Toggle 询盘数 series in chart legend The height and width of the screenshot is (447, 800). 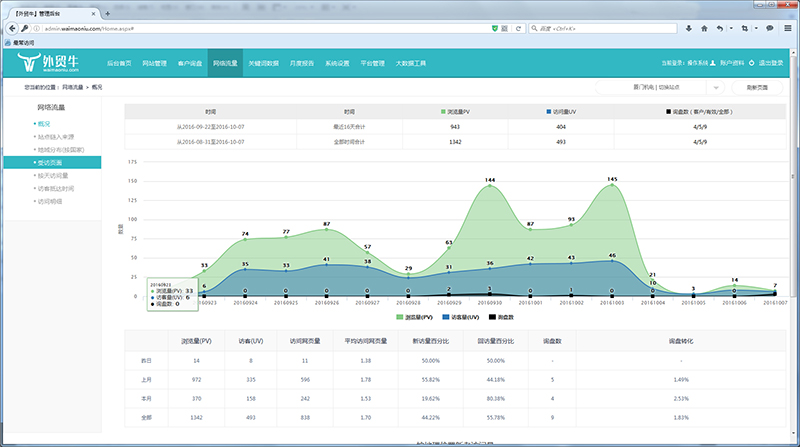point(503,316)
